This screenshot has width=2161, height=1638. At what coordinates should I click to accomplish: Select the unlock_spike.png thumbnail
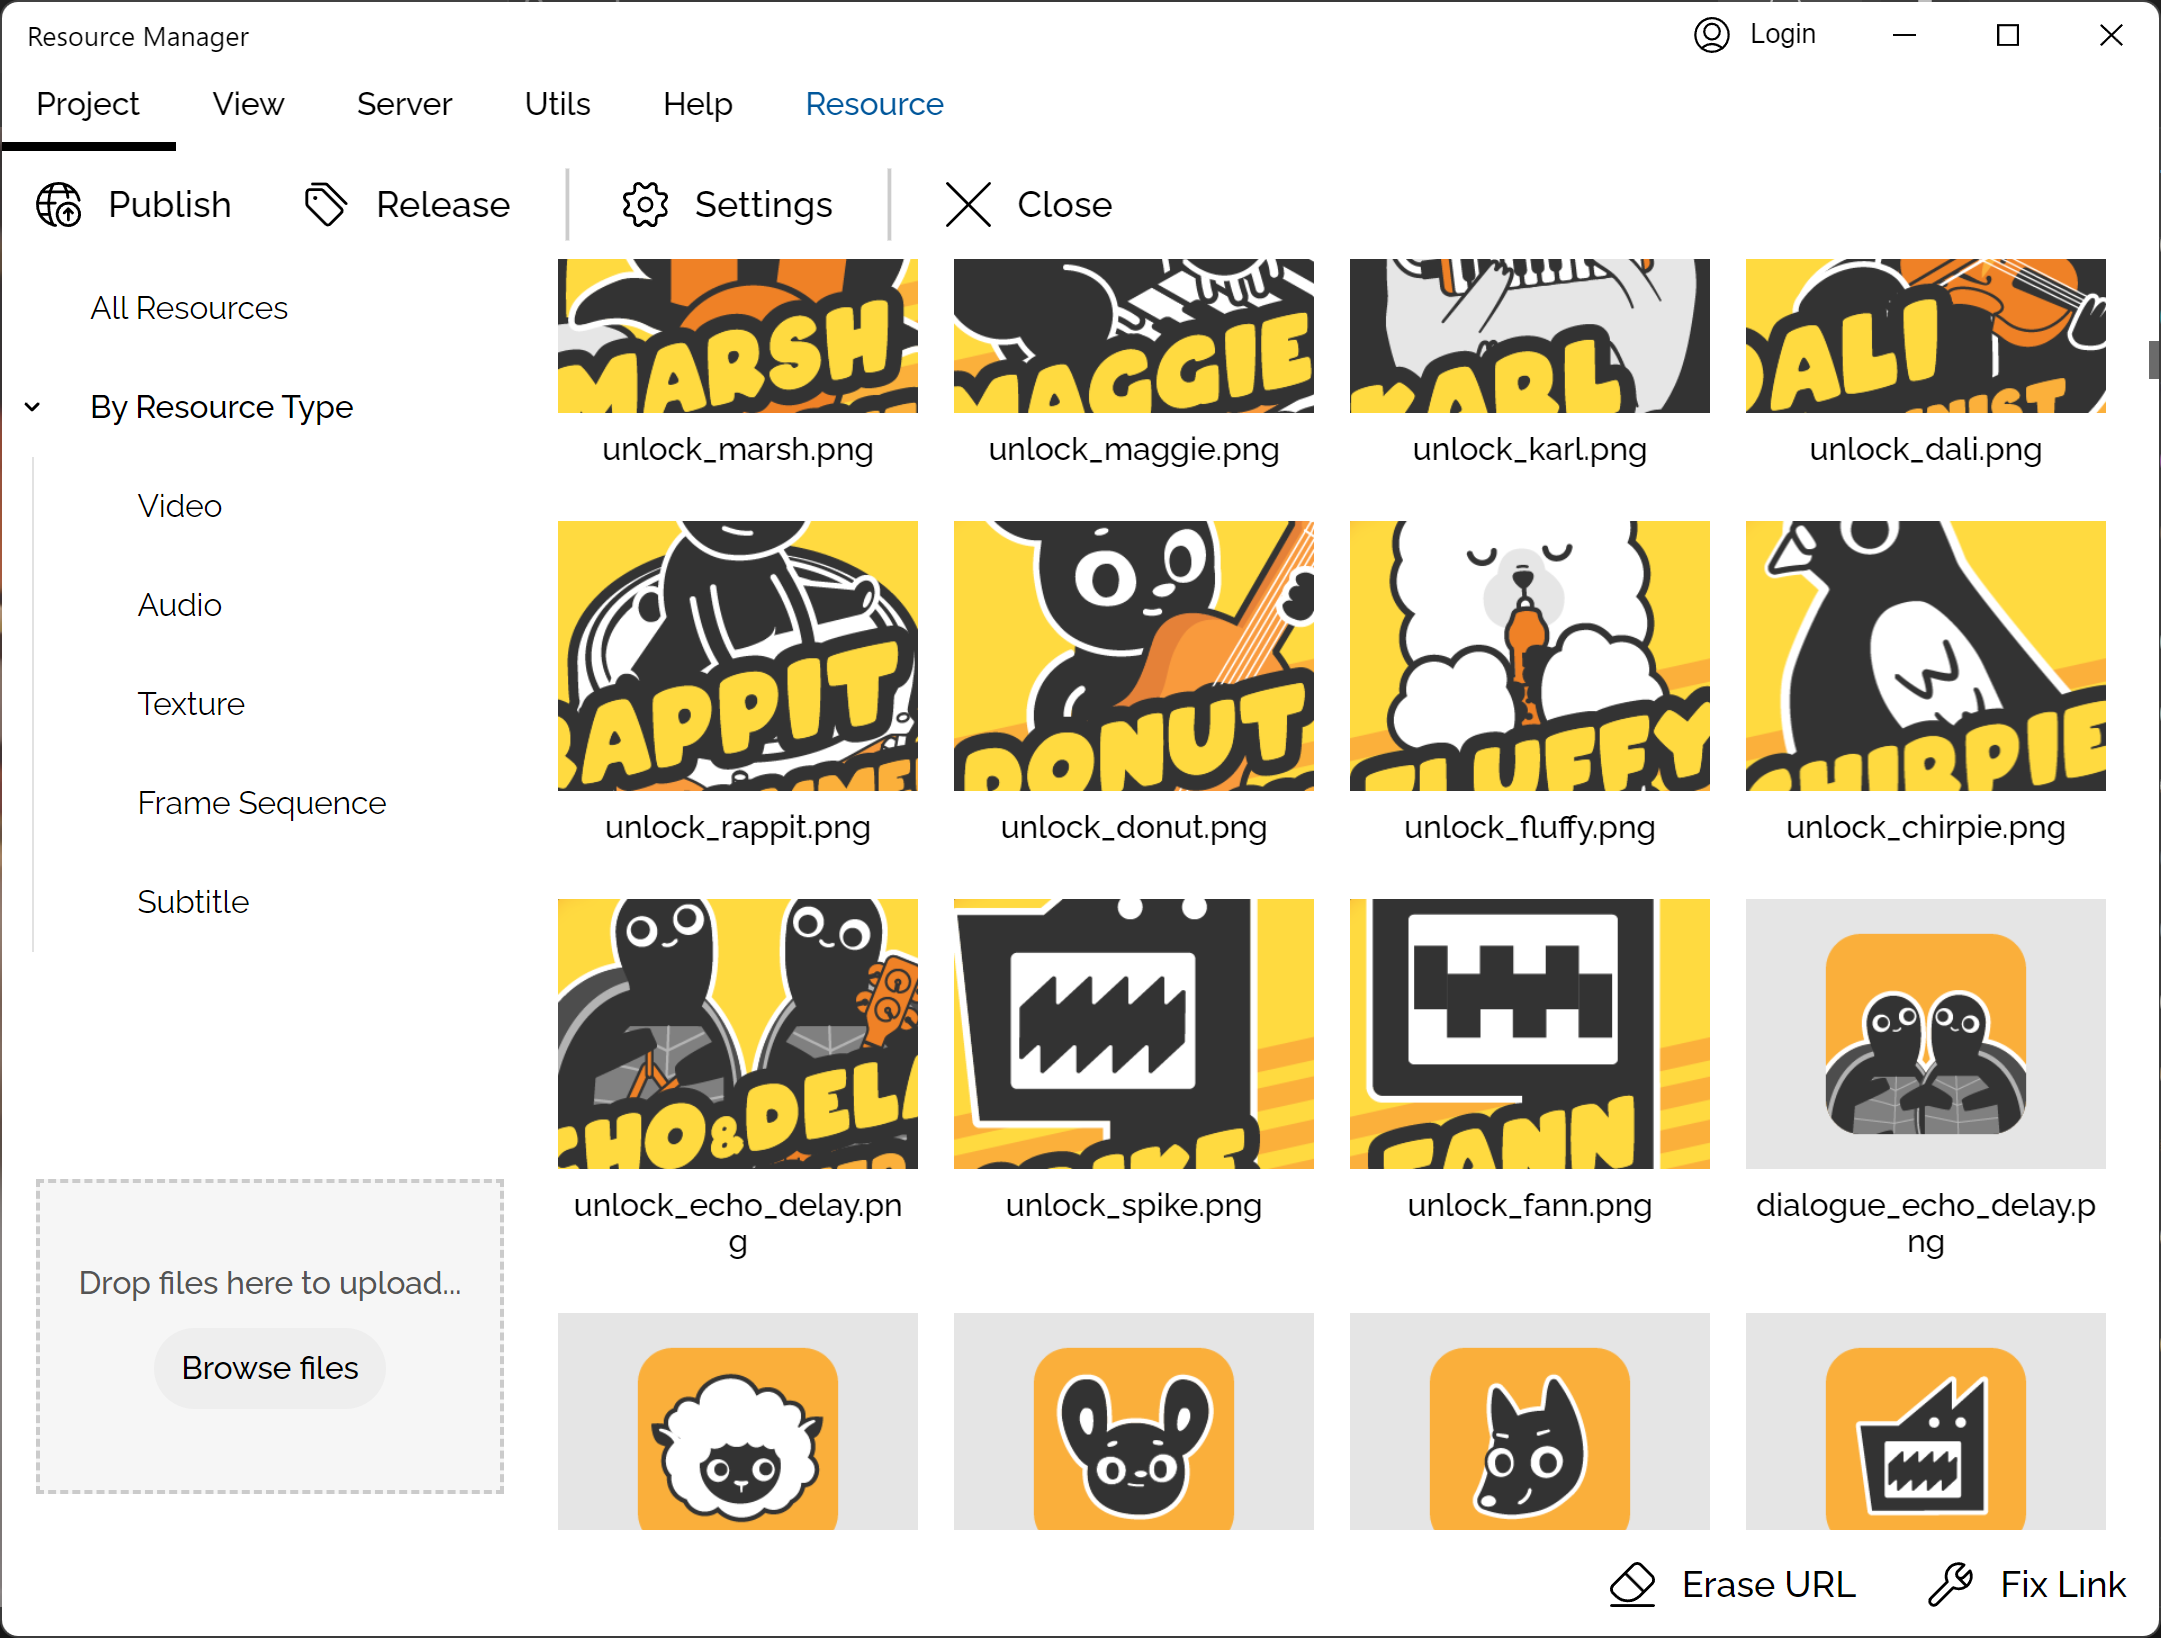tap(1134, 1034)
